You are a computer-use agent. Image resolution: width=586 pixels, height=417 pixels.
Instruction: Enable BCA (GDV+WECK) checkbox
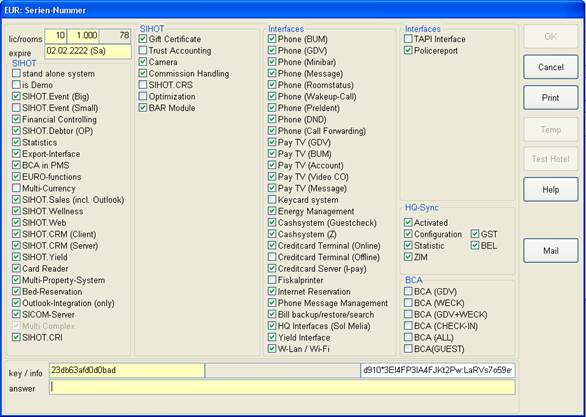[408, 315]
